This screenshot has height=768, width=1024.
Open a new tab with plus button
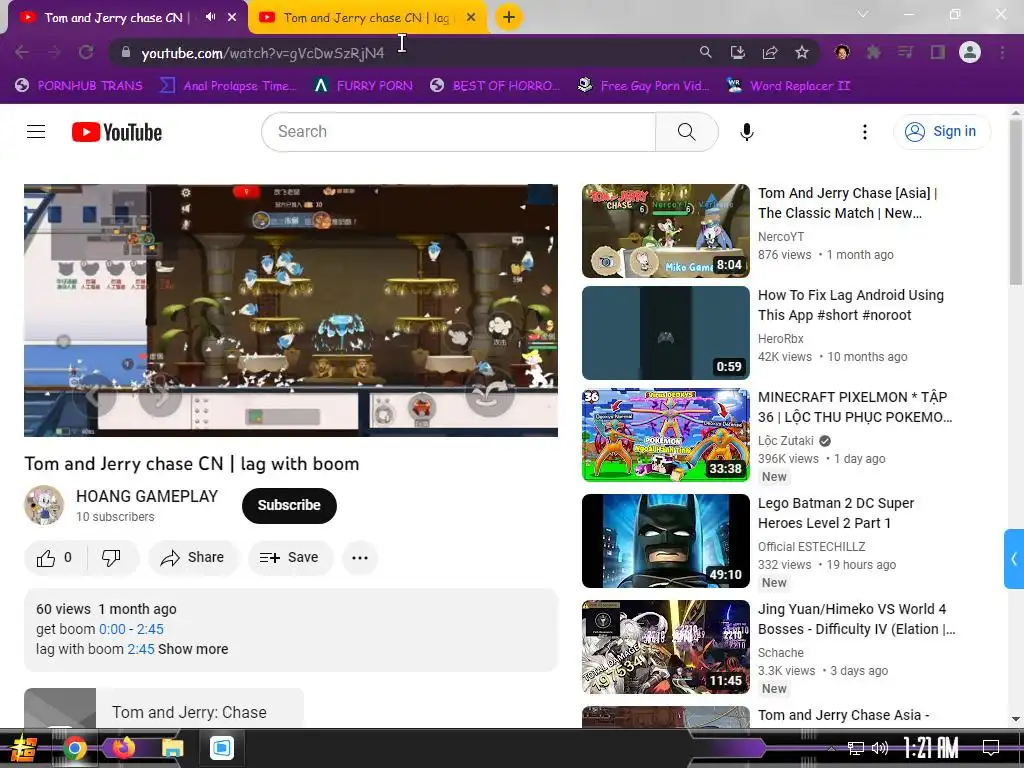pos(509,17)
